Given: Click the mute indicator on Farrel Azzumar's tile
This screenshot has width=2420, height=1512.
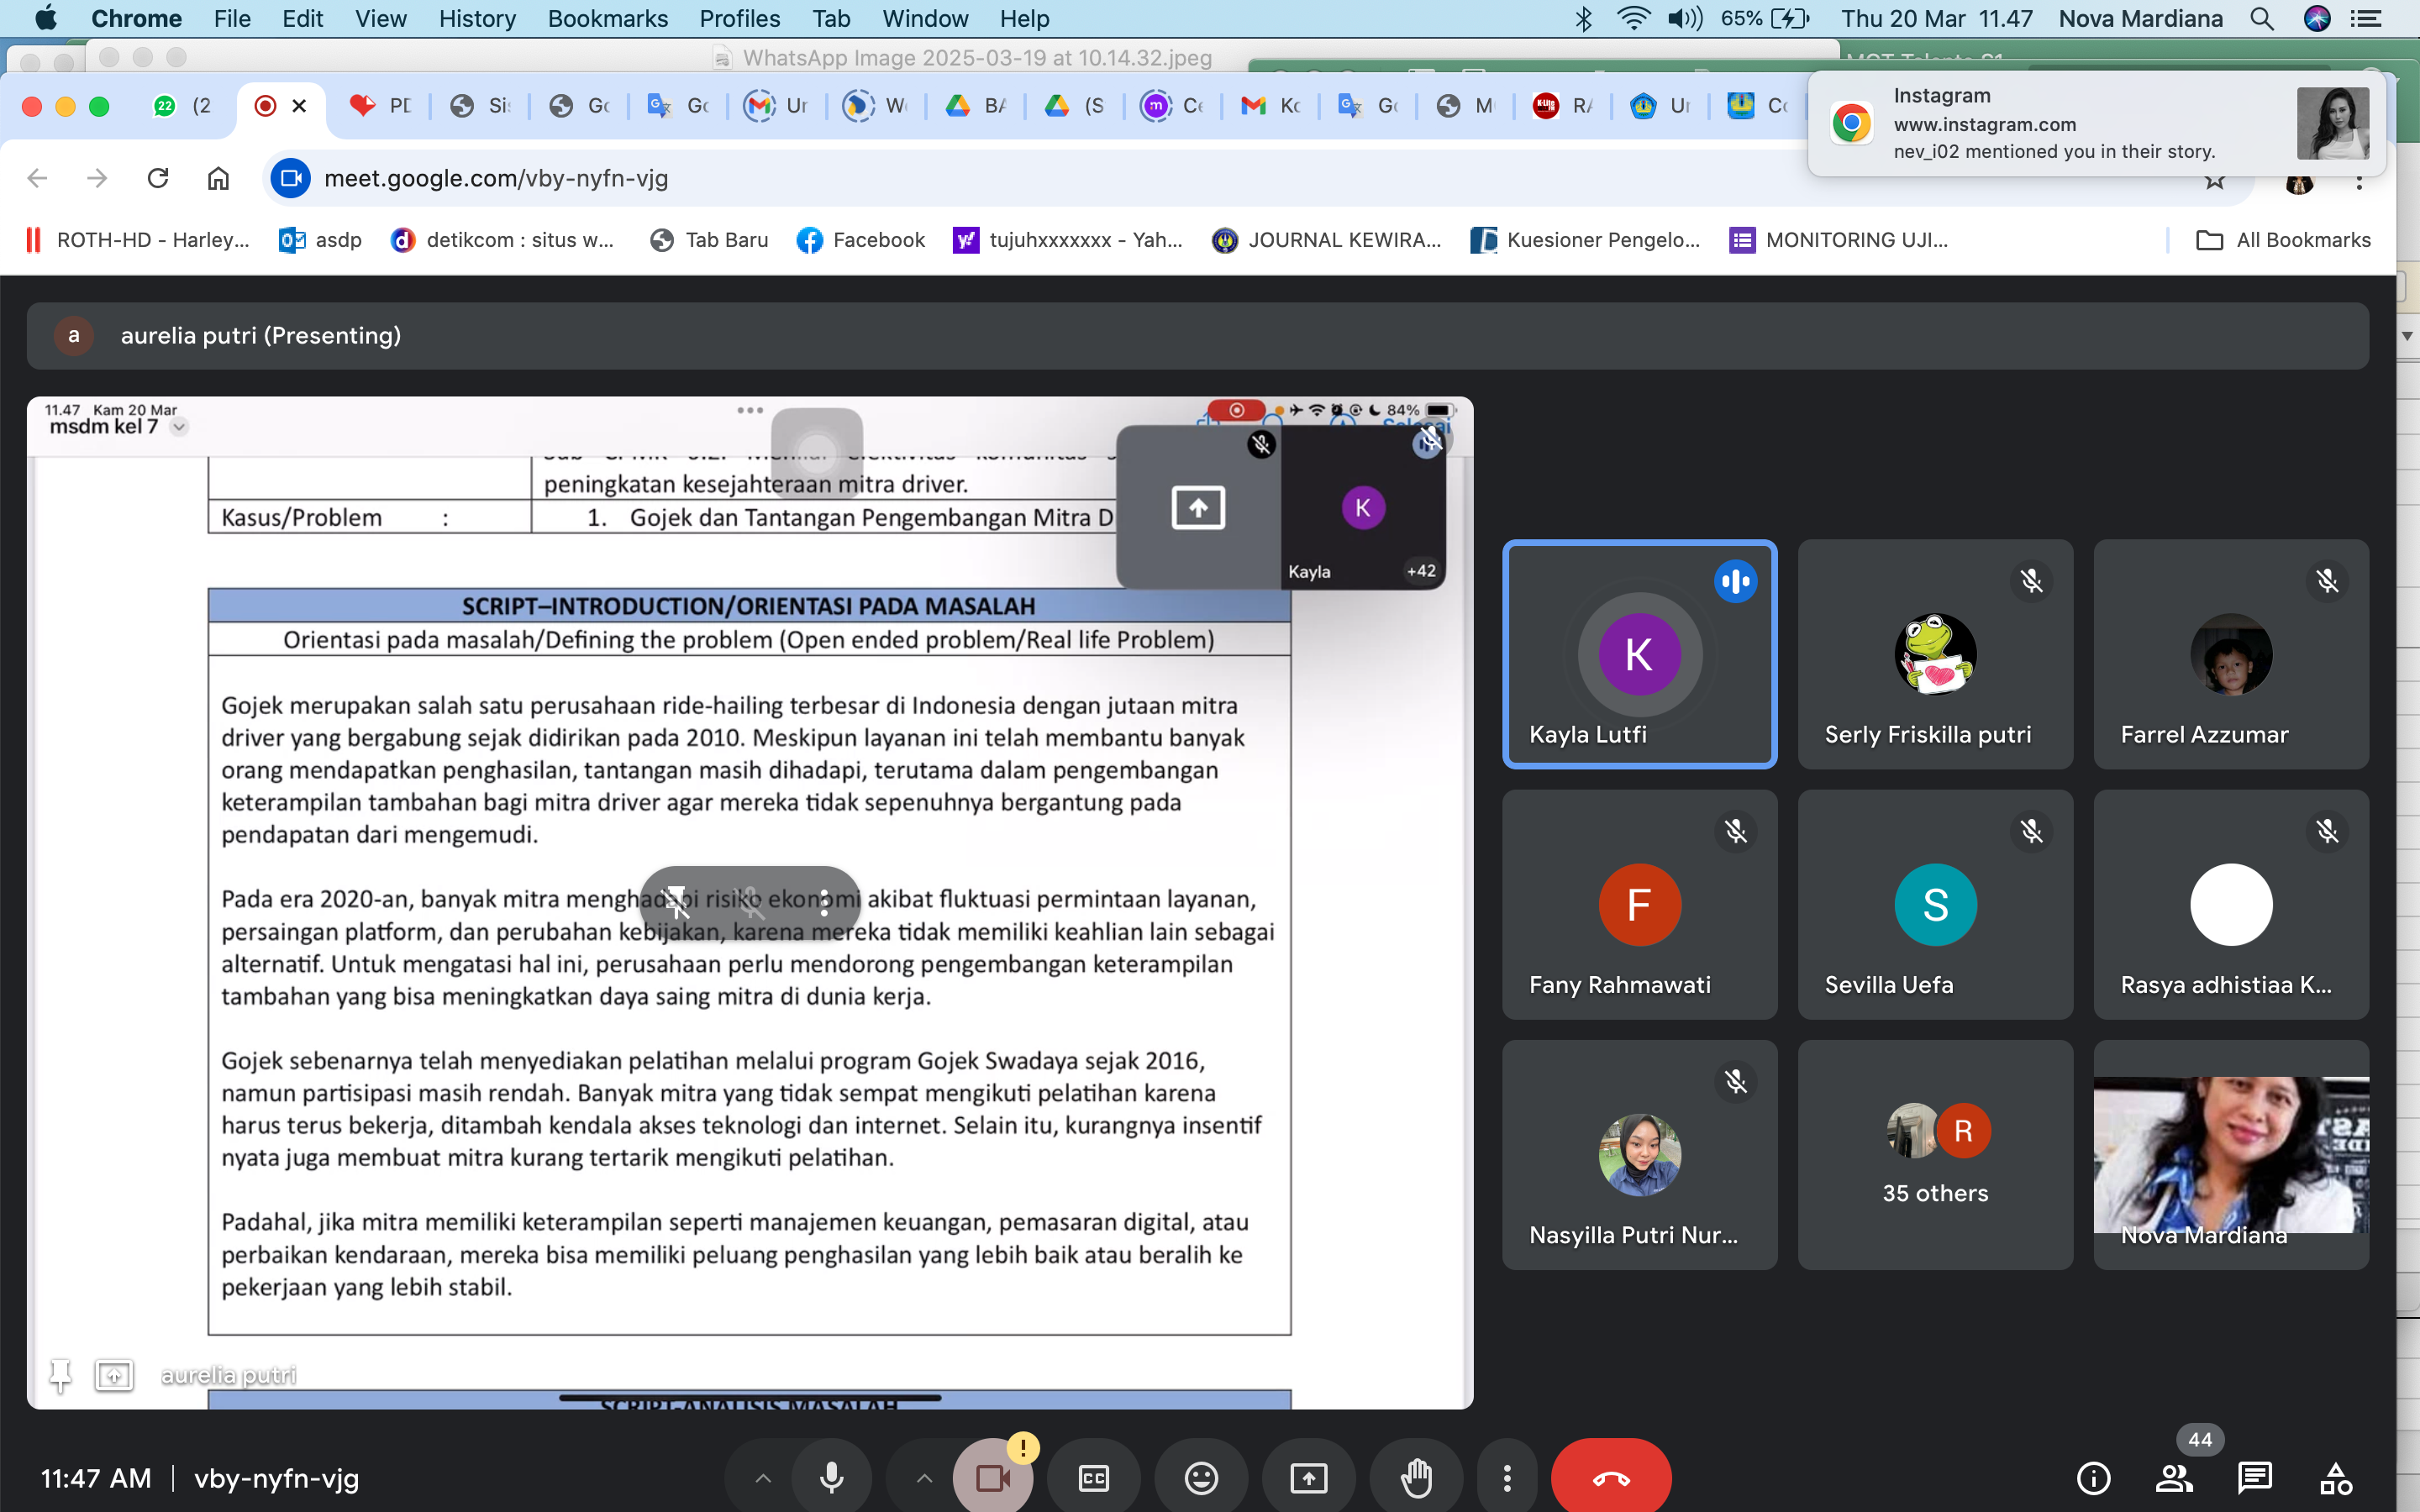Looking at the screenshot, I should tap(2326, 581).
